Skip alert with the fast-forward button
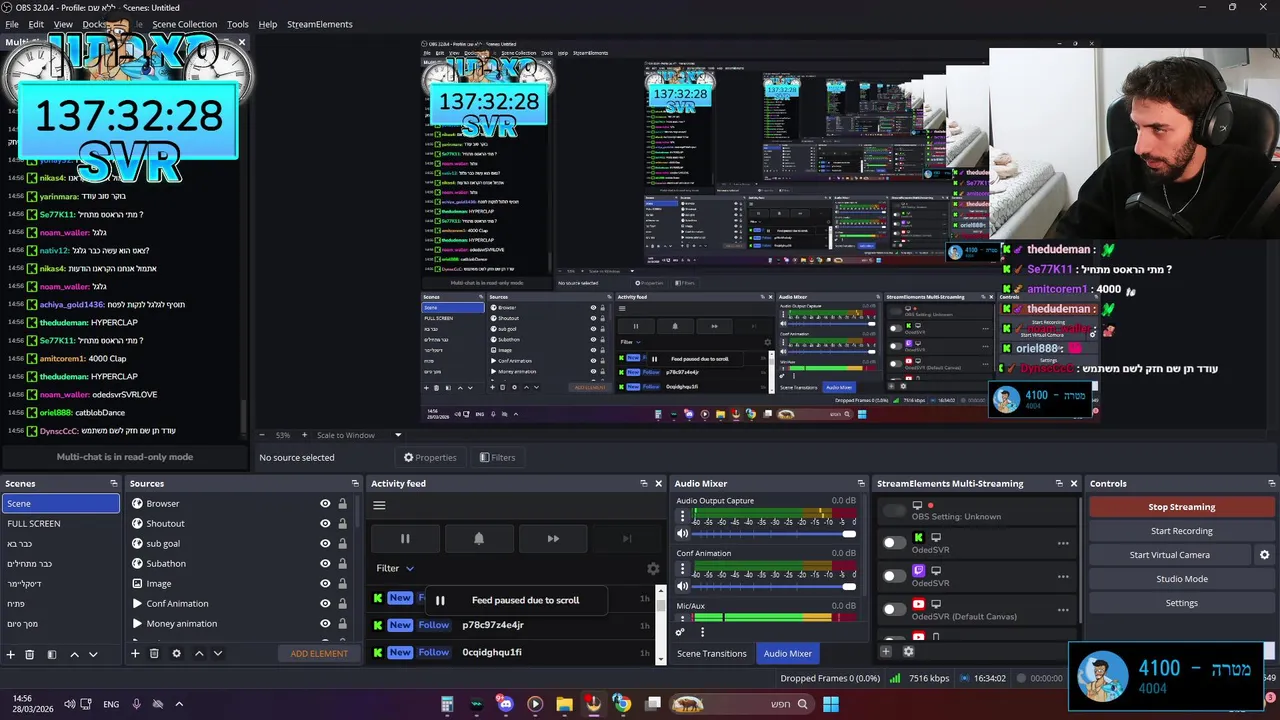 pos(553,539)
